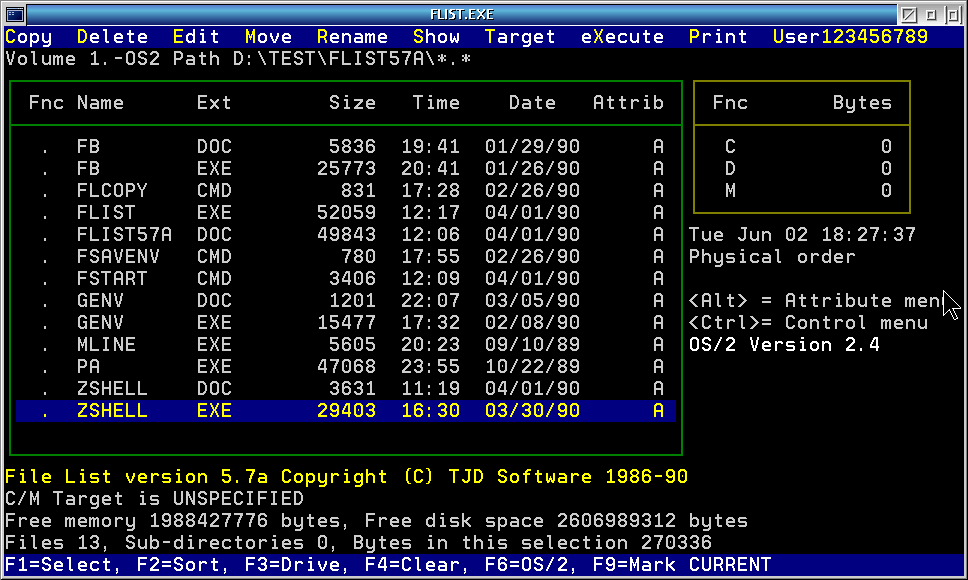Open the User123456789 menu
This screenshot has width=968, height=580.
pos(850,37)
